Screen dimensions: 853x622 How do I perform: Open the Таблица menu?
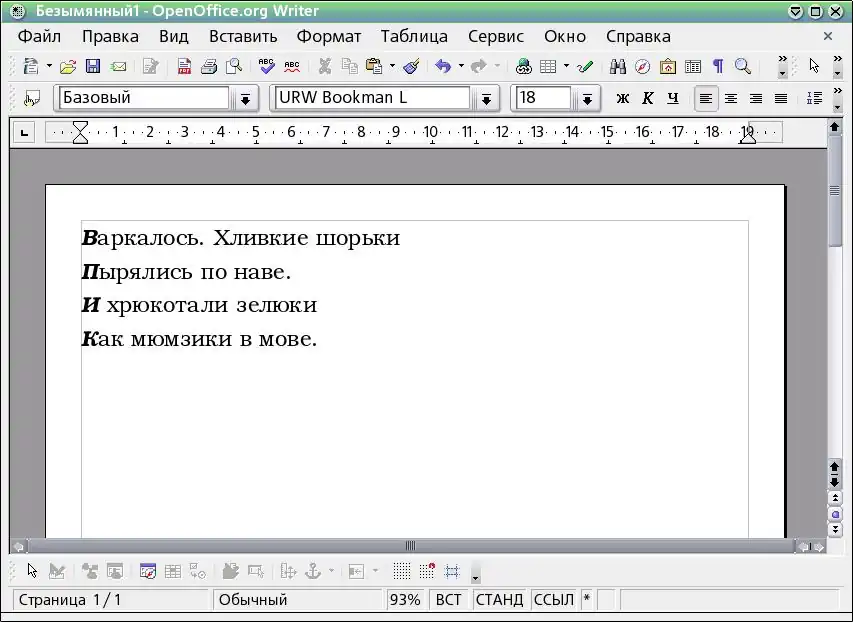point(414,36)
